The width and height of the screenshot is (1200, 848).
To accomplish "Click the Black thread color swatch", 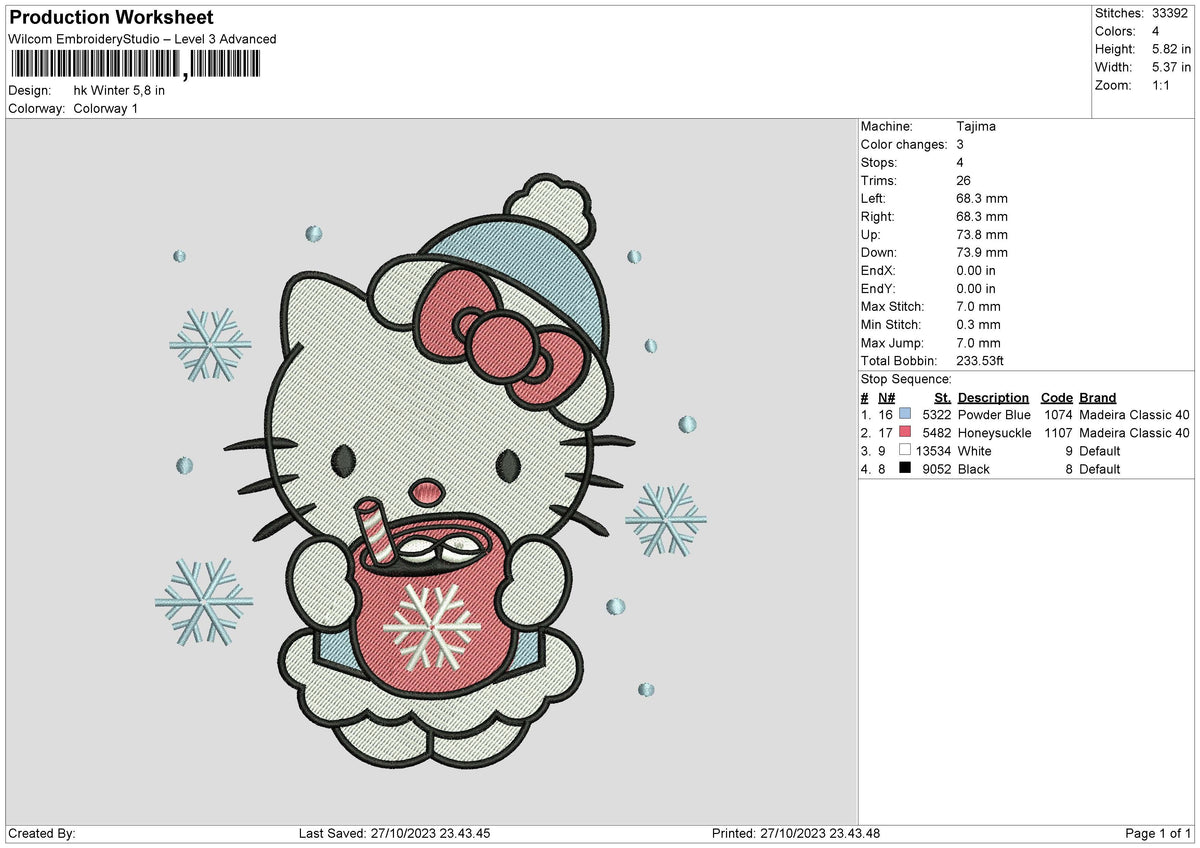I will (x=905, y=468).
